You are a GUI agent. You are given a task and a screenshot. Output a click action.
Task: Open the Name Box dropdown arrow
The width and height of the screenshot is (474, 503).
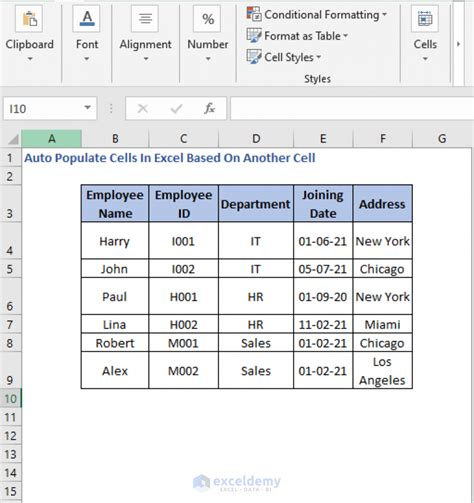(x=87, y=108)
